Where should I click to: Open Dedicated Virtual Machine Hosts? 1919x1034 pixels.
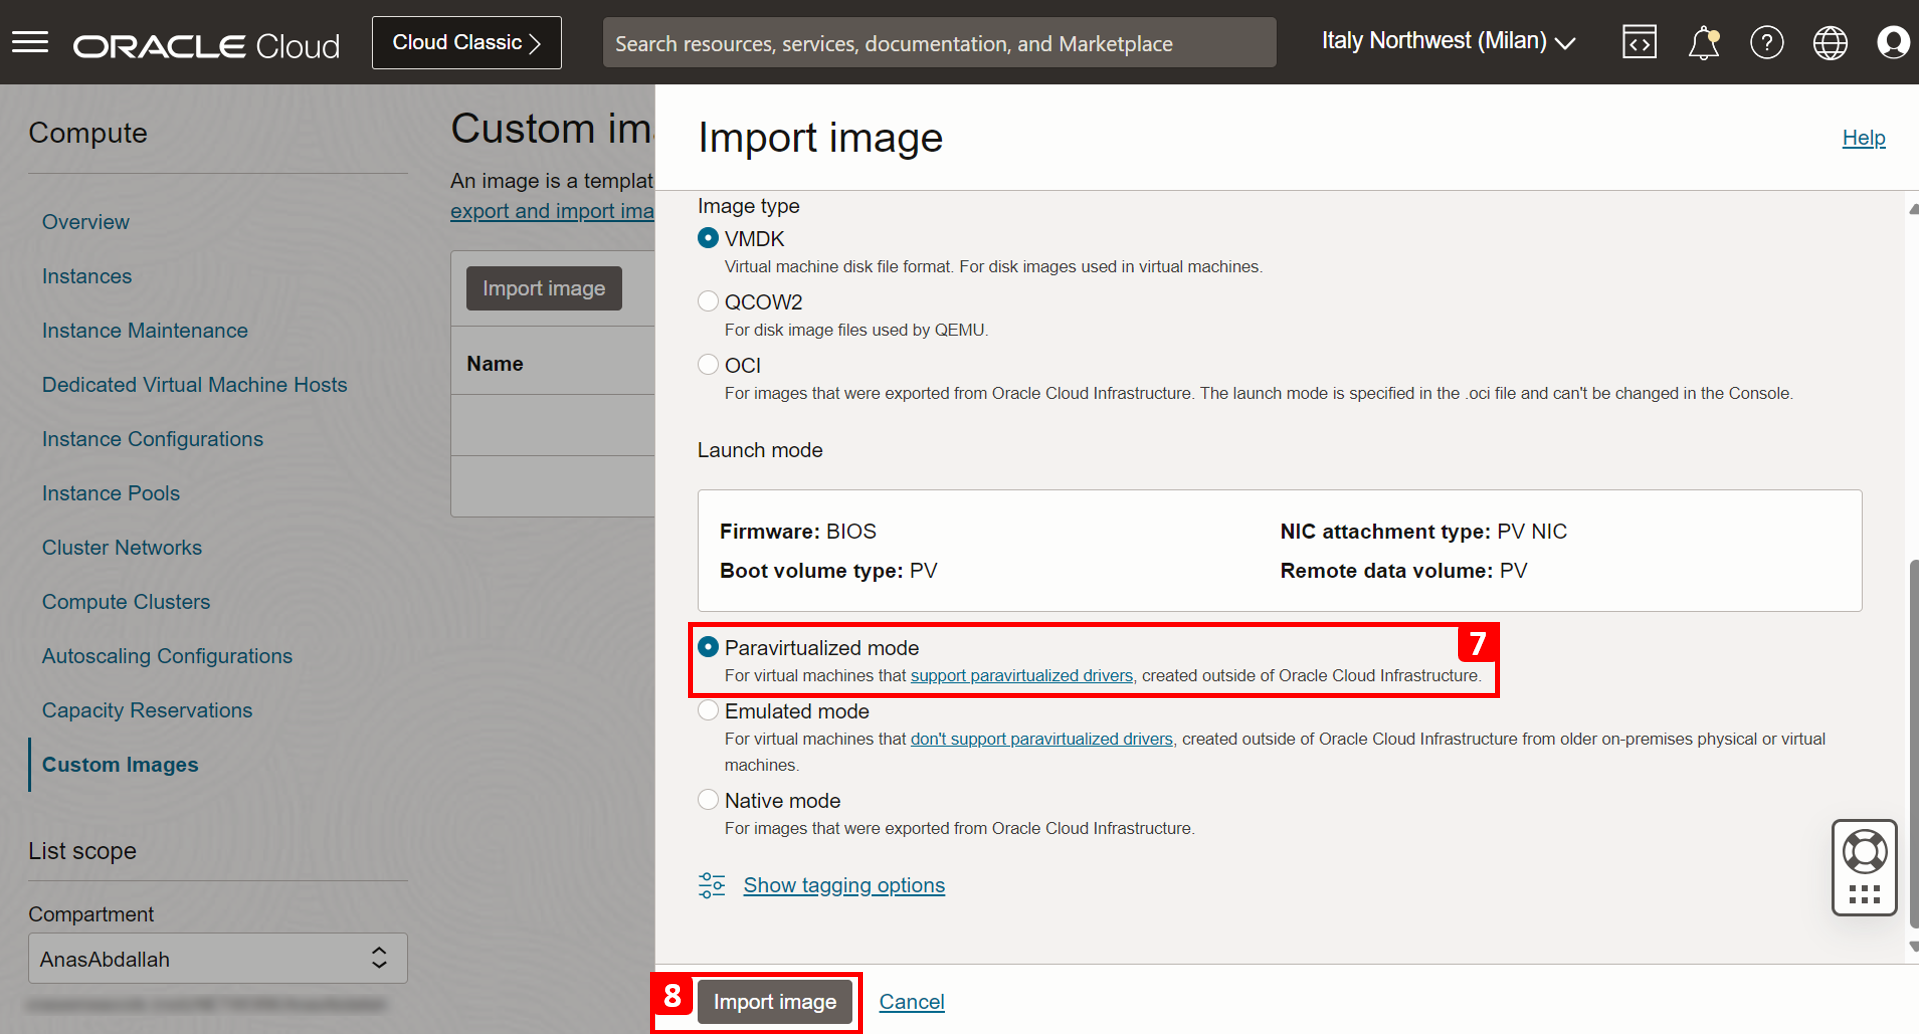[195, 385]
